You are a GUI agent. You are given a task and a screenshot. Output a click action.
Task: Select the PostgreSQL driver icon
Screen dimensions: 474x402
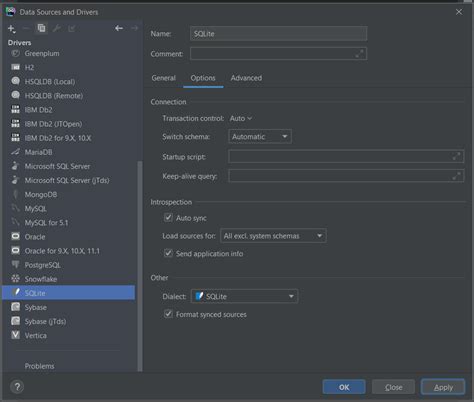click(15, 265)
